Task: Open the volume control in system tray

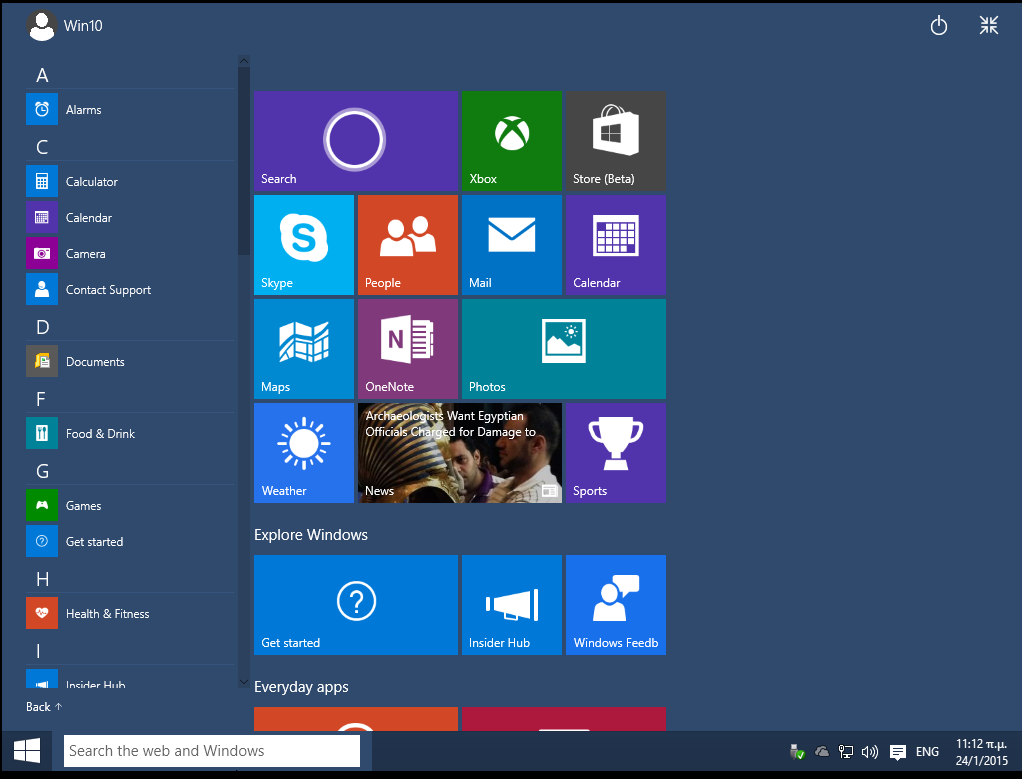Action: [869, 752]
